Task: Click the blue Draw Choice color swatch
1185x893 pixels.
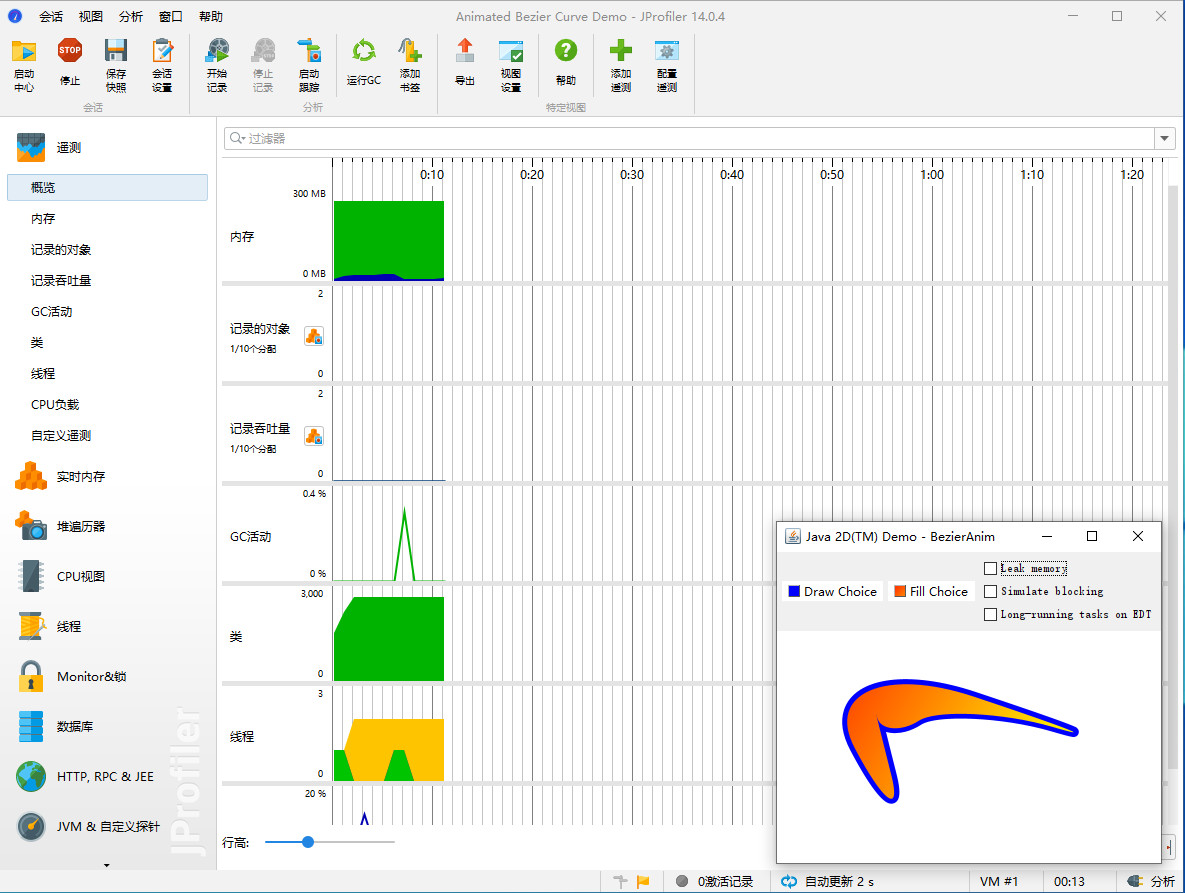Action: point(794,592)
